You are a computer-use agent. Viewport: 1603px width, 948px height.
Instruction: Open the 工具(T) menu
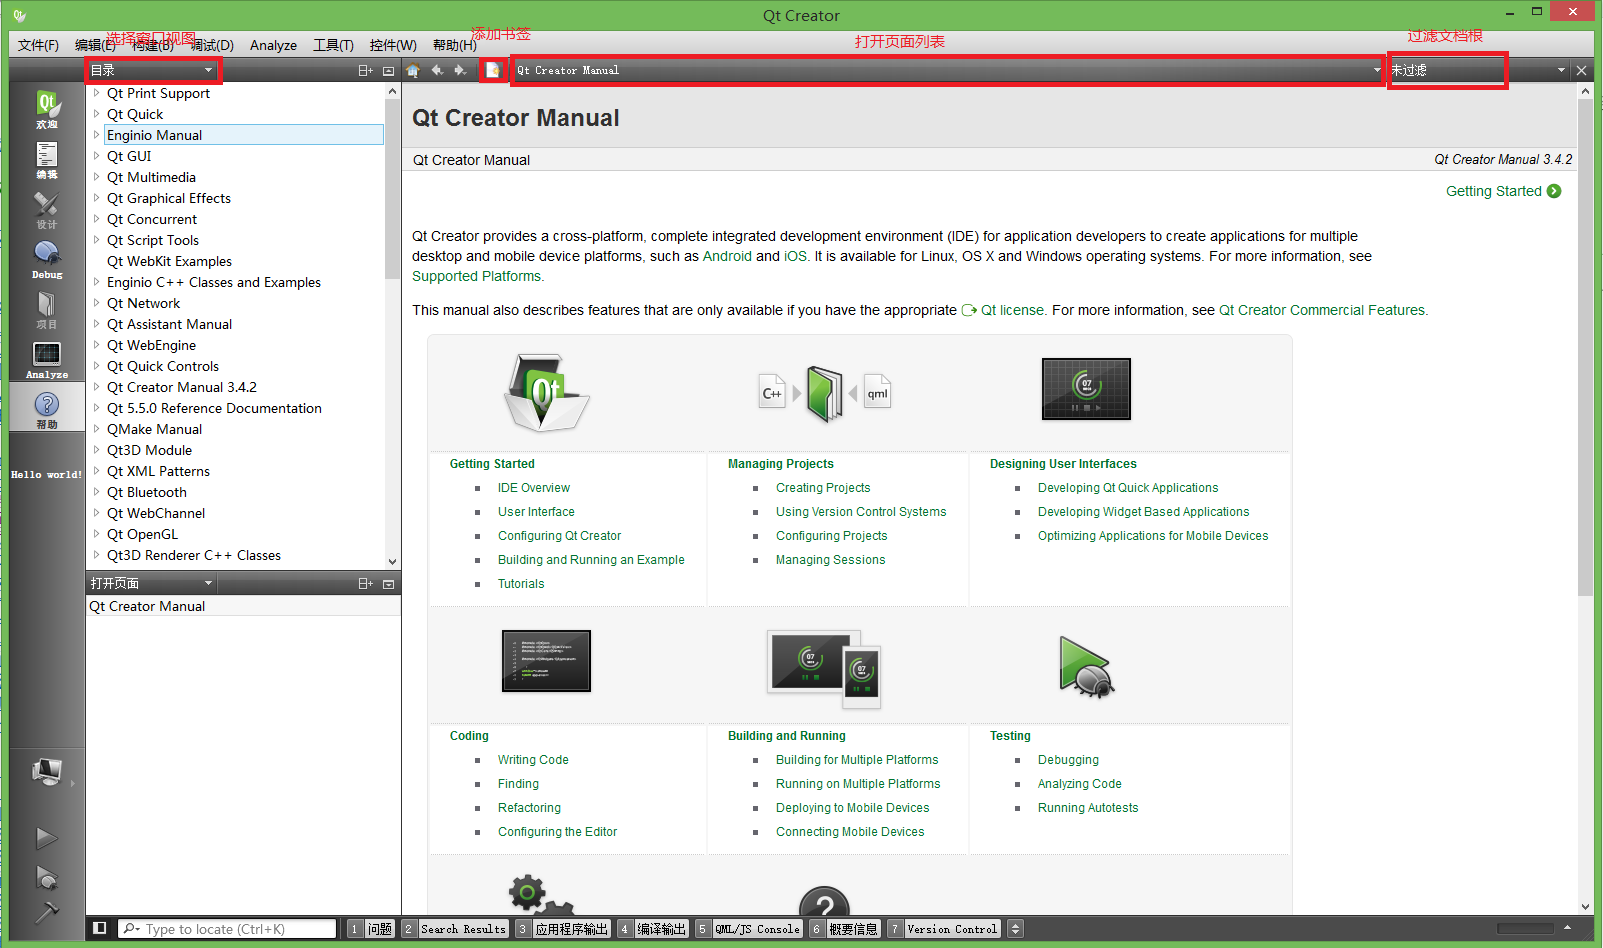[x=333, y=45]
